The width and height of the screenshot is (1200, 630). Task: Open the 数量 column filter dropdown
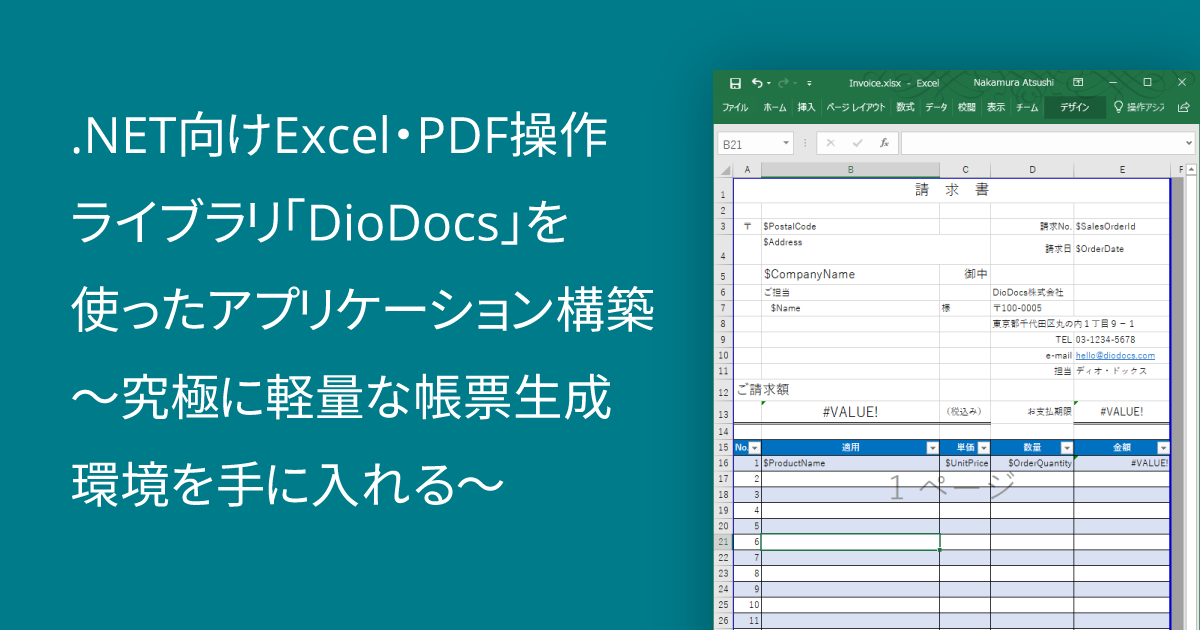(1066, 448)
